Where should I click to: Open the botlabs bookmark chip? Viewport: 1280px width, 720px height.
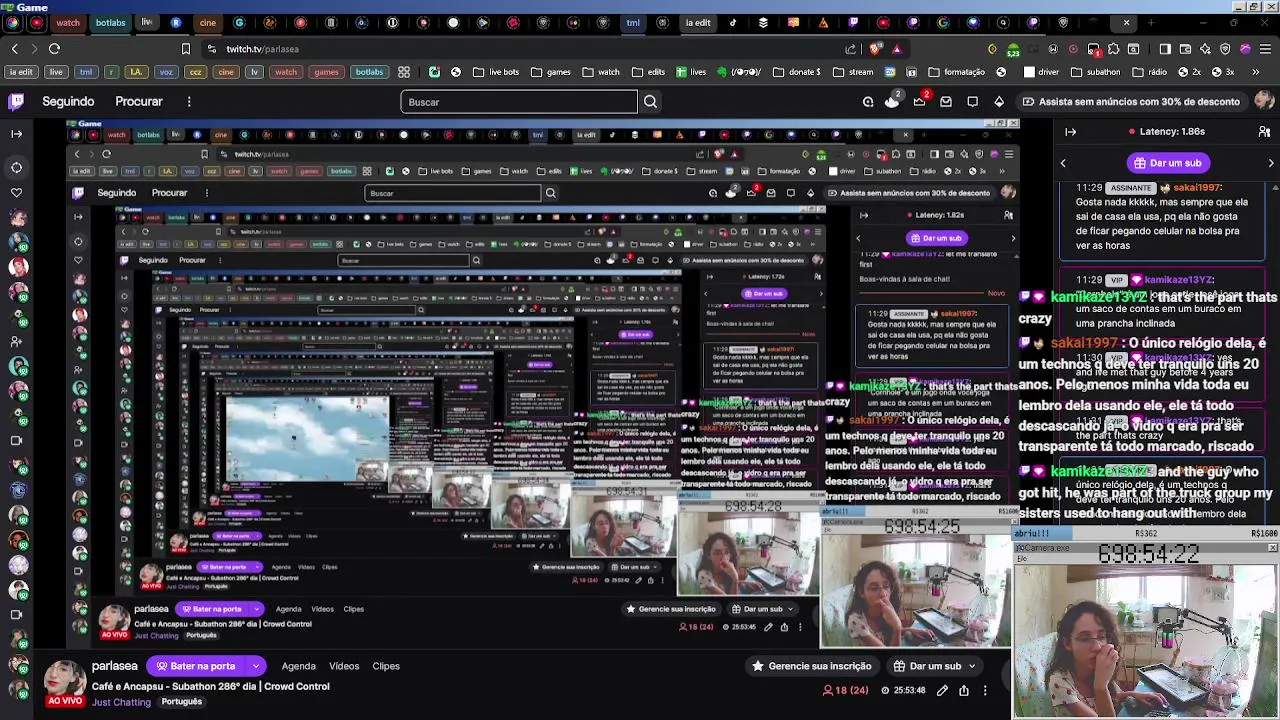[x=369, y=72]
